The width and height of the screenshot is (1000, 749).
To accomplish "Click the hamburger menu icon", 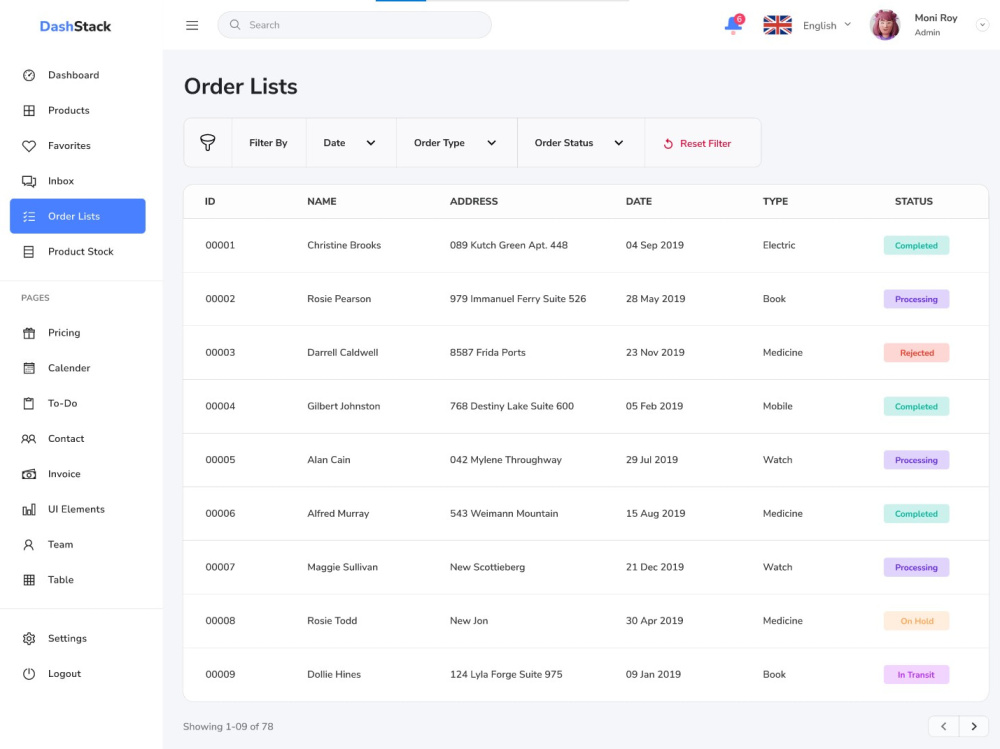I will pyautogui.click(x=192, y=26).
